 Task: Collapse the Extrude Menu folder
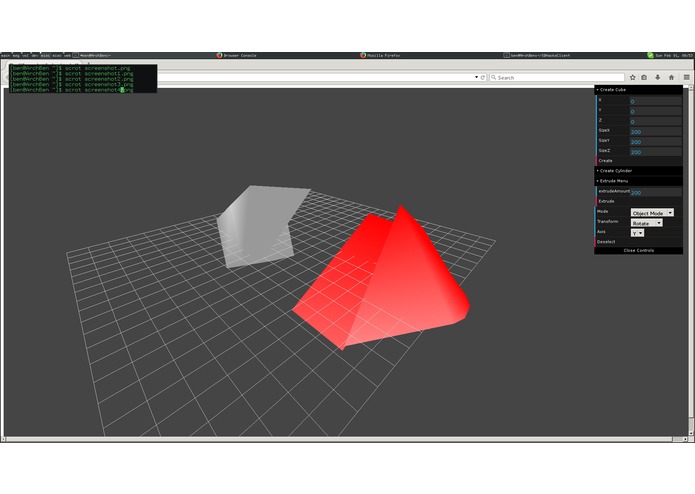pos(638,181)
